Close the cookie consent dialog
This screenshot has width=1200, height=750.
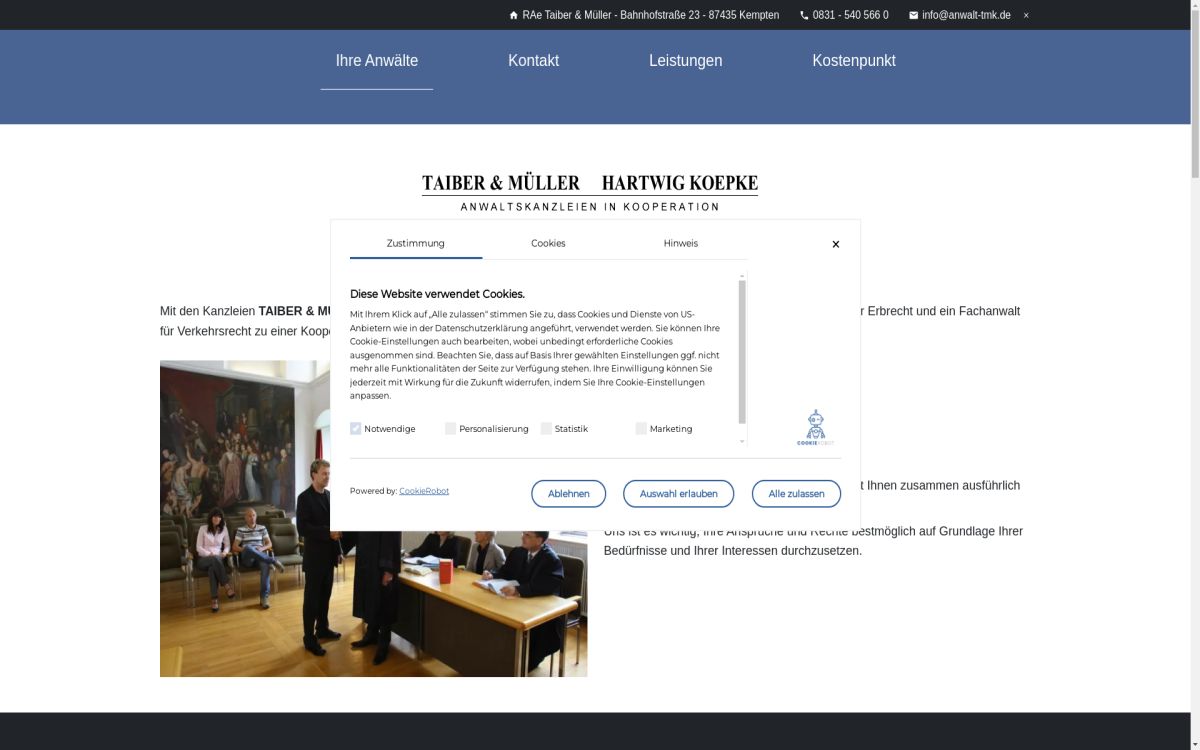tap(836, 244)
